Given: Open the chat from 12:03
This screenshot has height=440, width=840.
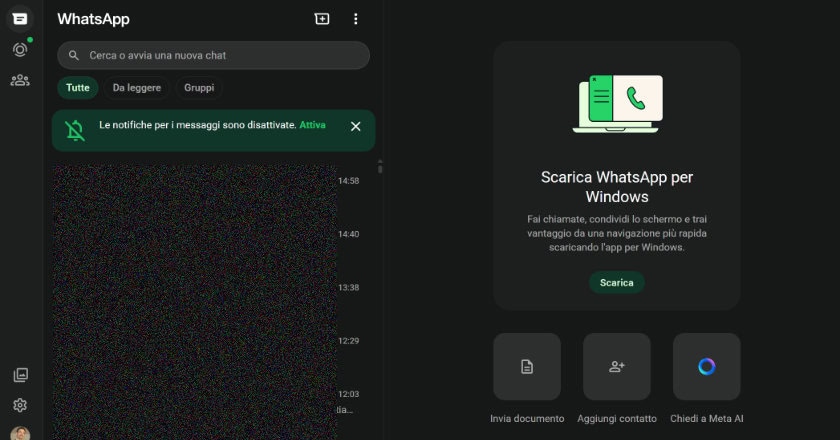Looking at the screenshot, I should click(x=213, y=401).
